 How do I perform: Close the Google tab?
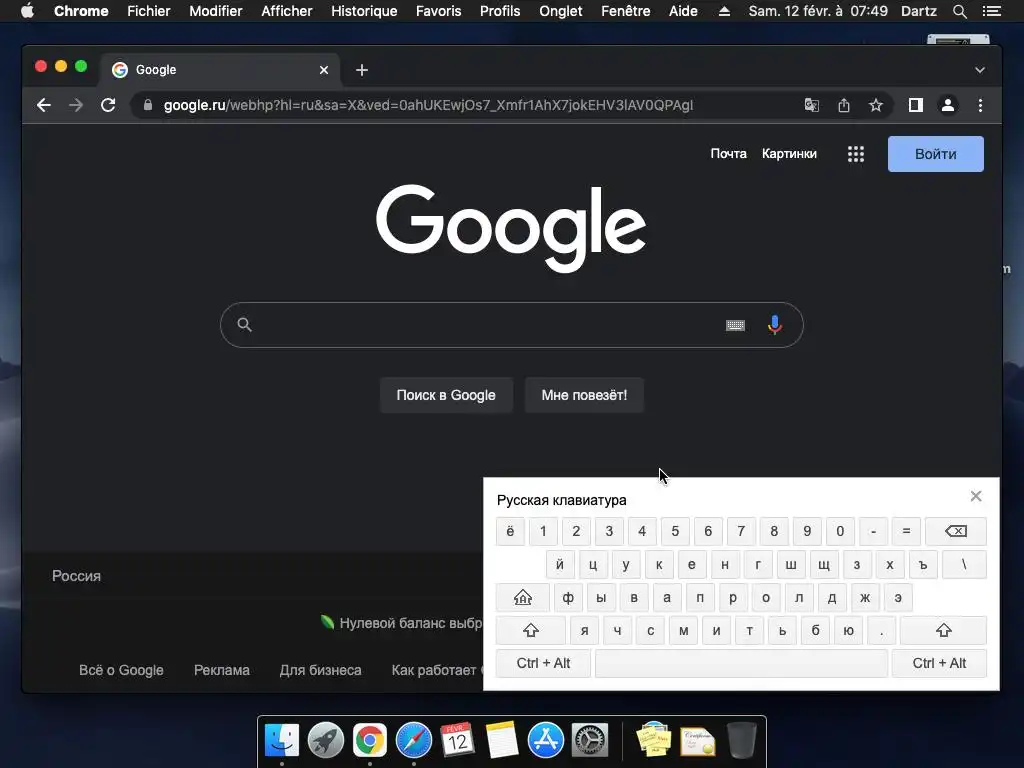pyautogui.click(x=324, y=70)
